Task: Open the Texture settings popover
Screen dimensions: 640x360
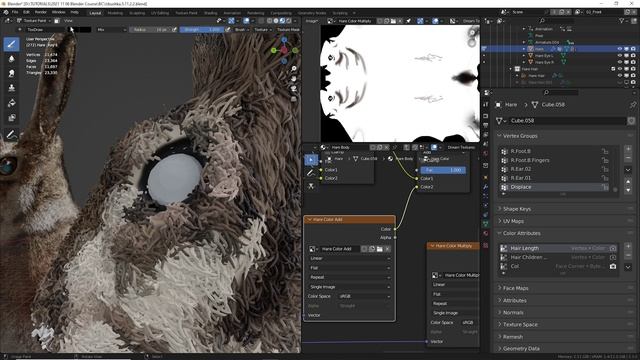Action: (262, 29)
